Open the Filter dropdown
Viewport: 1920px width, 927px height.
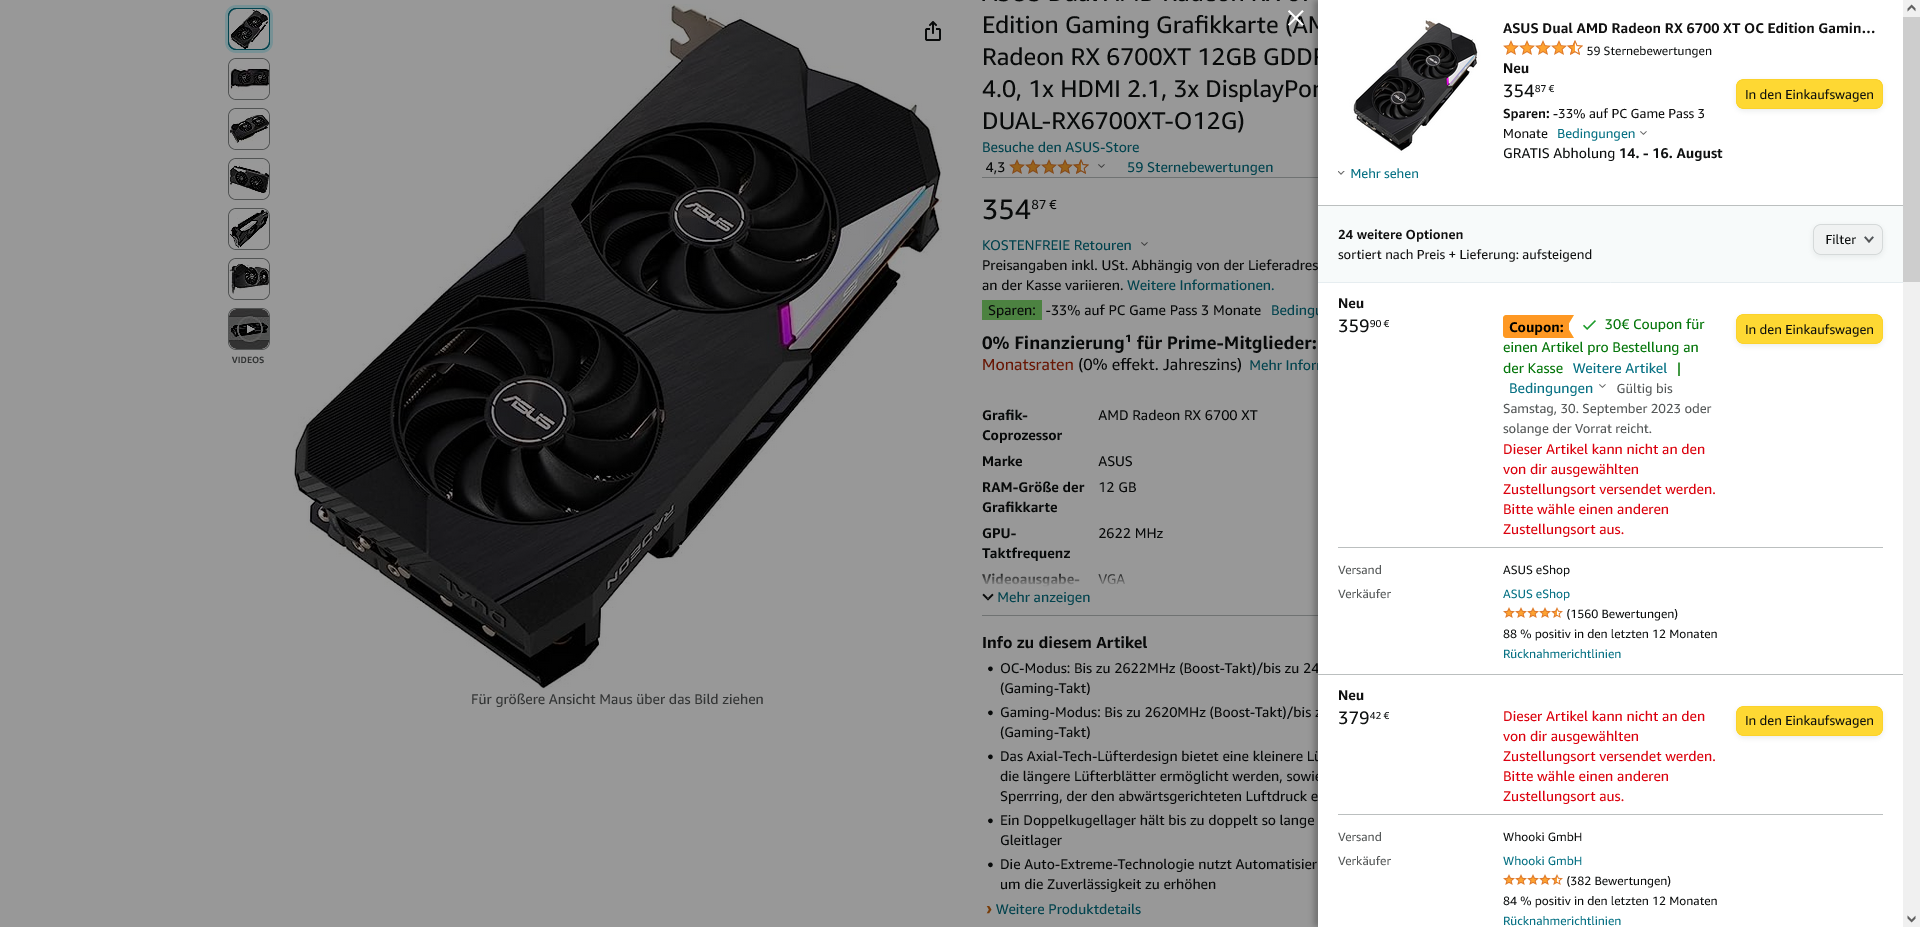point(1848,240)
